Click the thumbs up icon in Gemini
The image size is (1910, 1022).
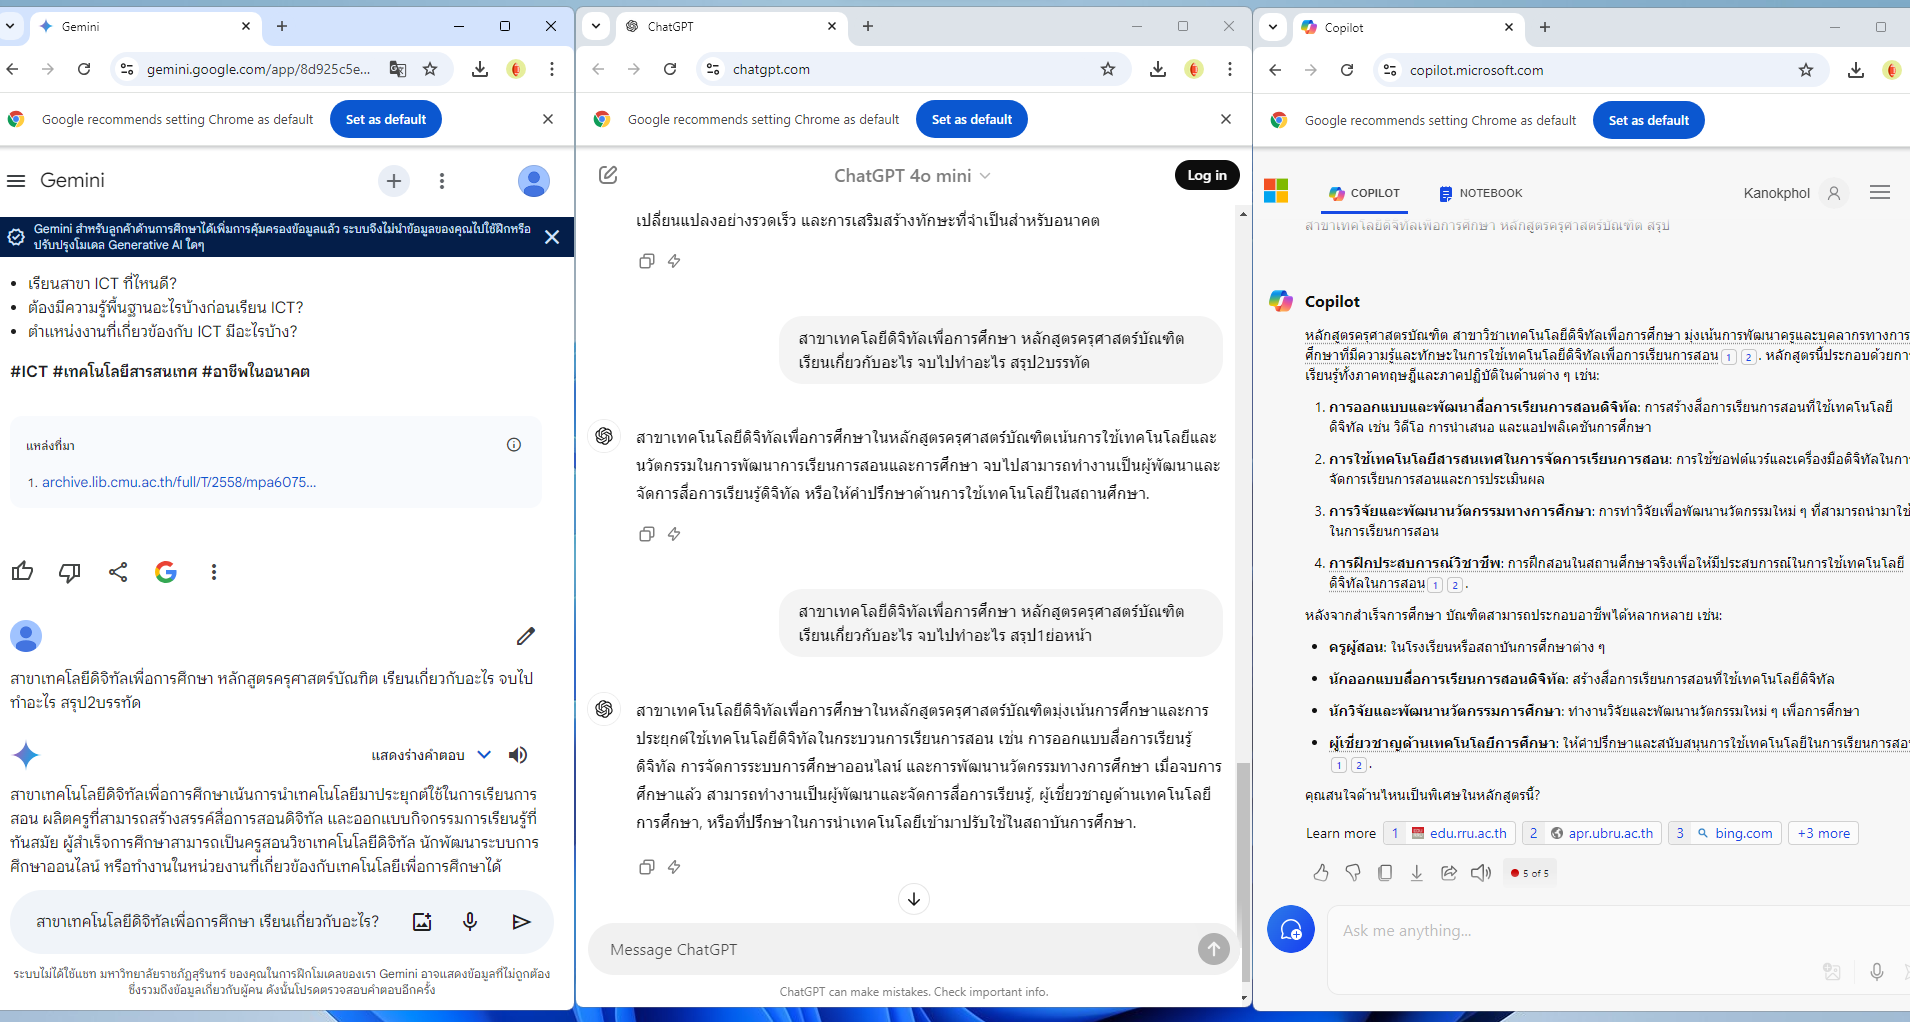click(x=22, y=572)
